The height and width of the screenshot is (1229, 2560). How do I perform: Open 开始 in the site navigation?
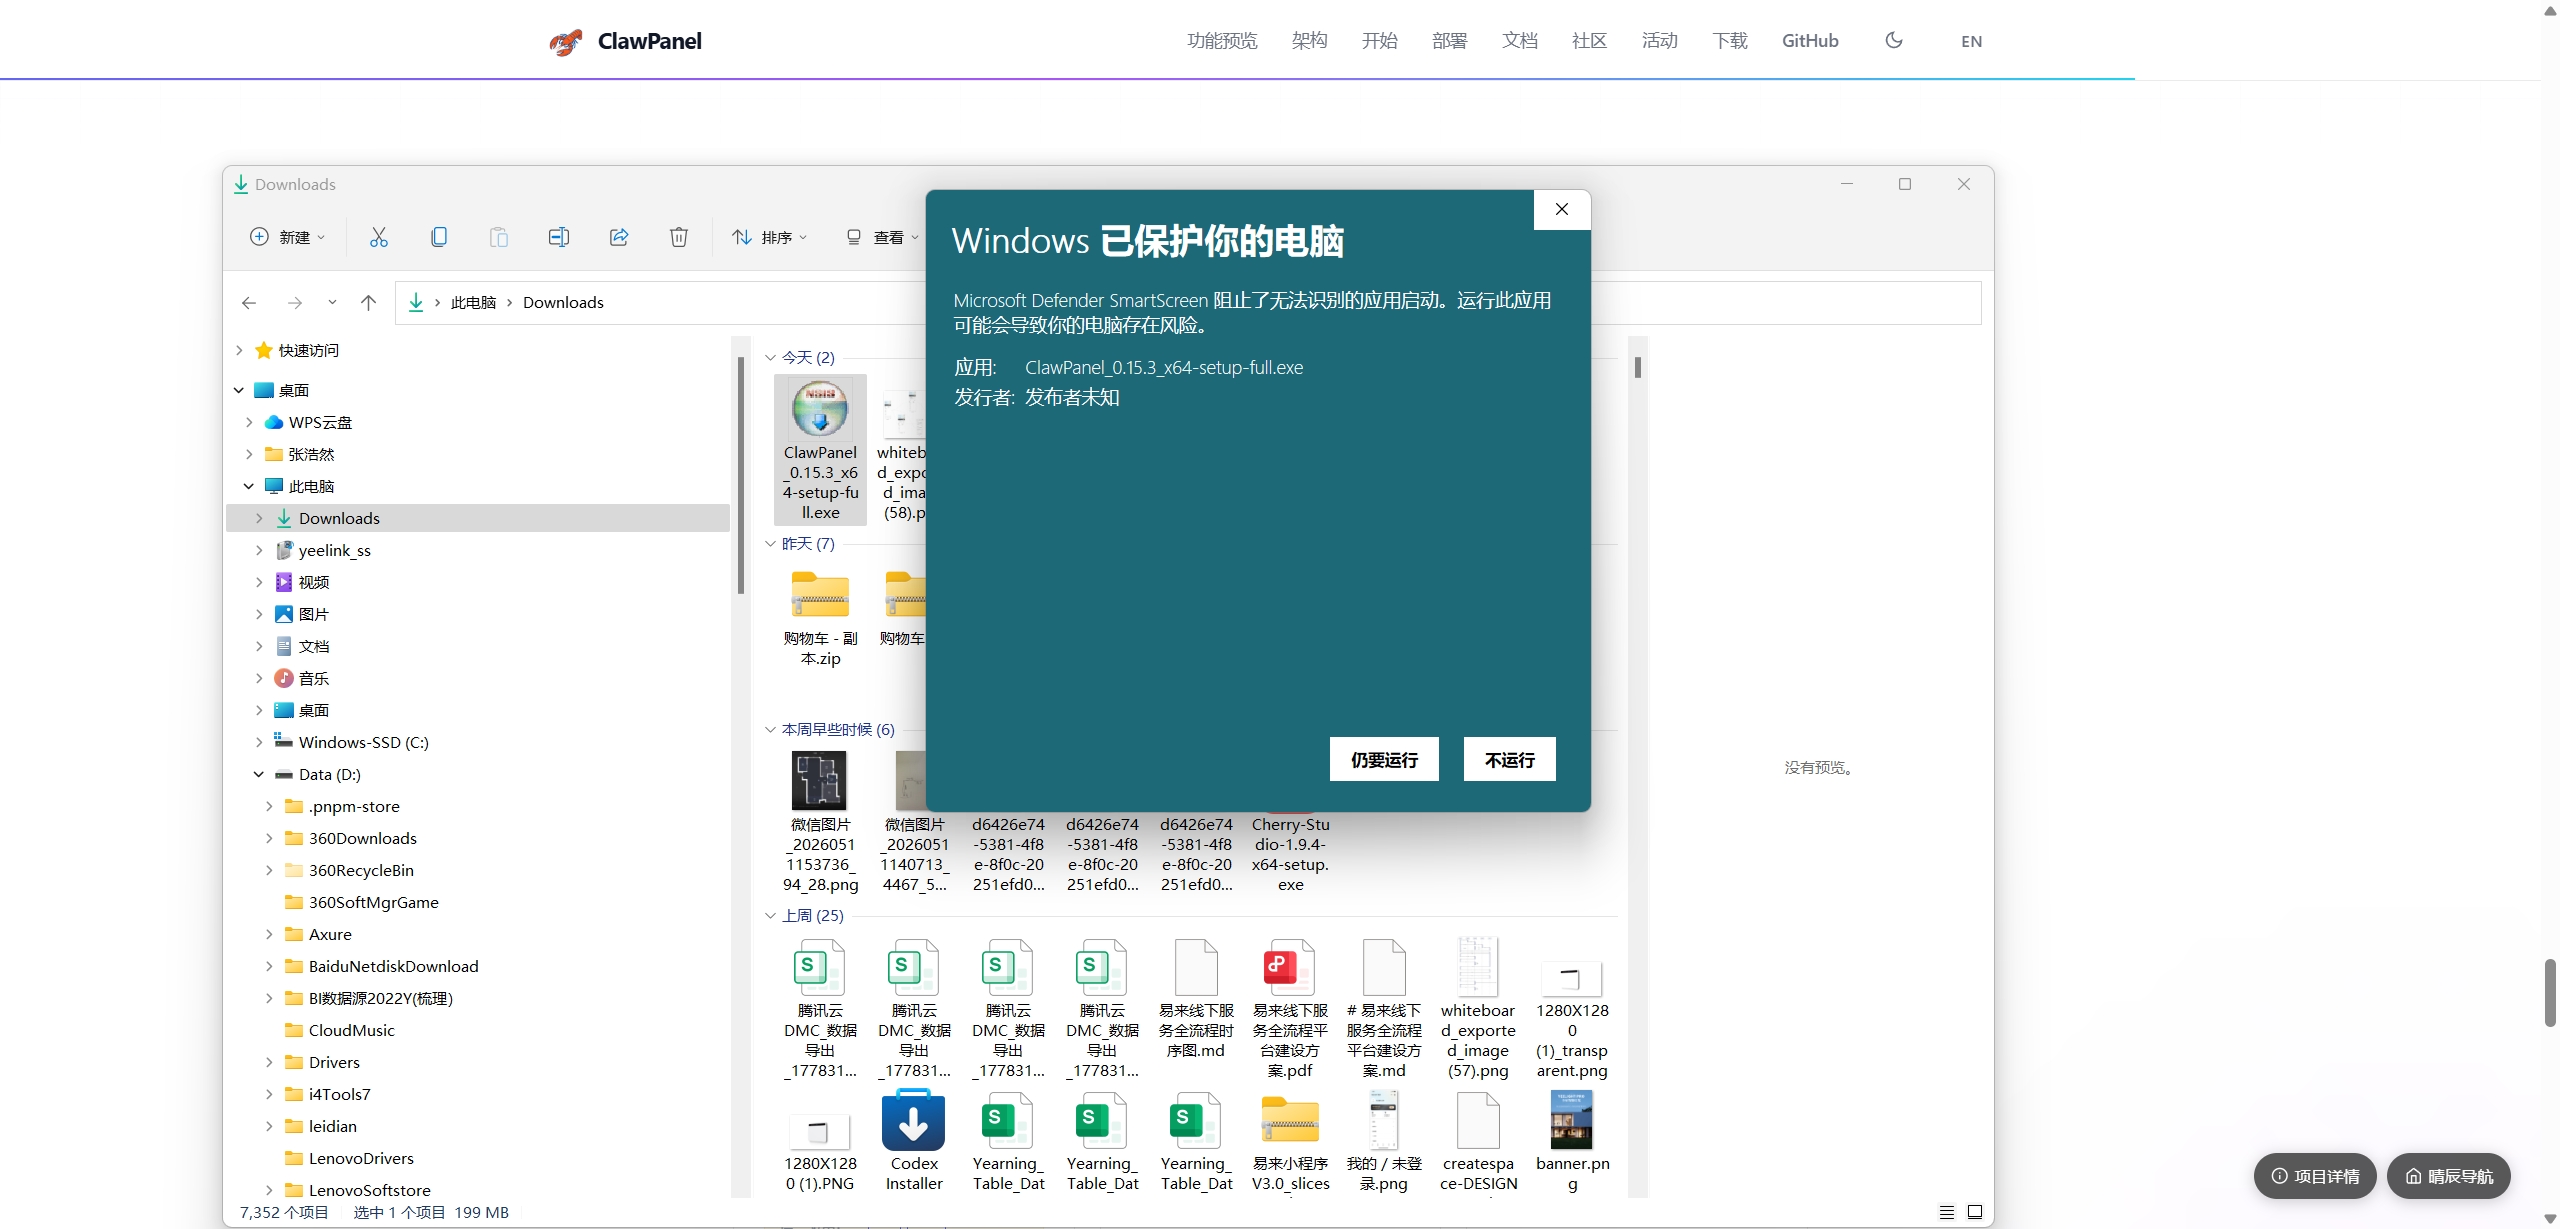click(x=1379, y=41)
